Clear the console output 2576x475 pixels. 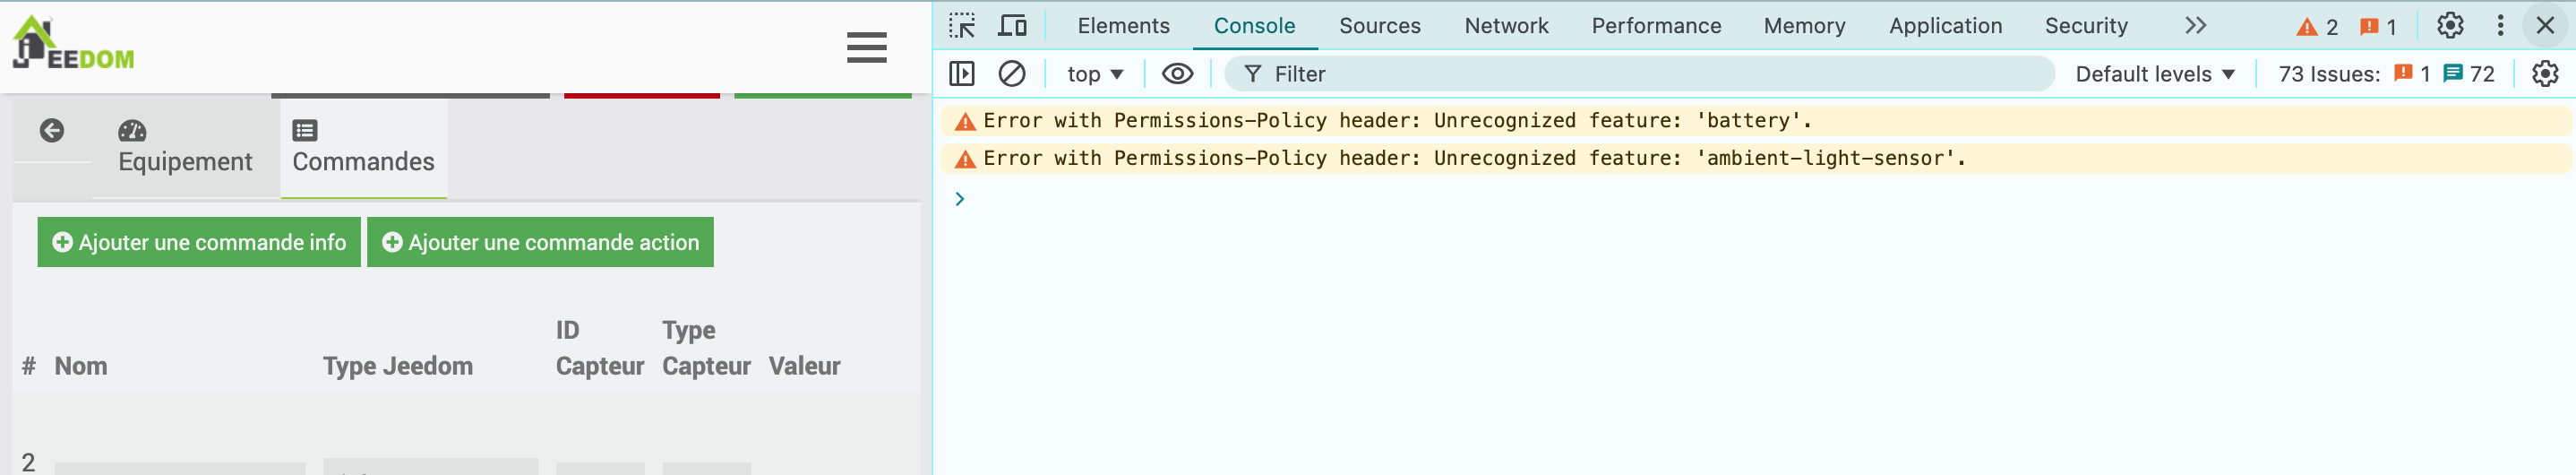1012,74
